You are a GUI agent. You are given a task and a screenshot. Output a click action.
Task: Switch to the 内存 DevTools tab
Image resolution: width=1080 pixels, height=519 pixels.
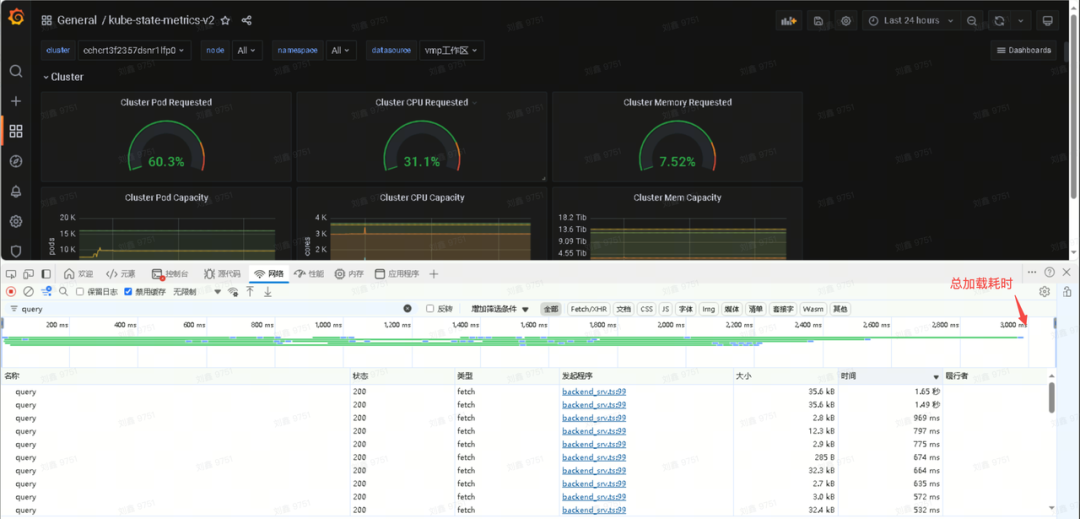point(349,273)
